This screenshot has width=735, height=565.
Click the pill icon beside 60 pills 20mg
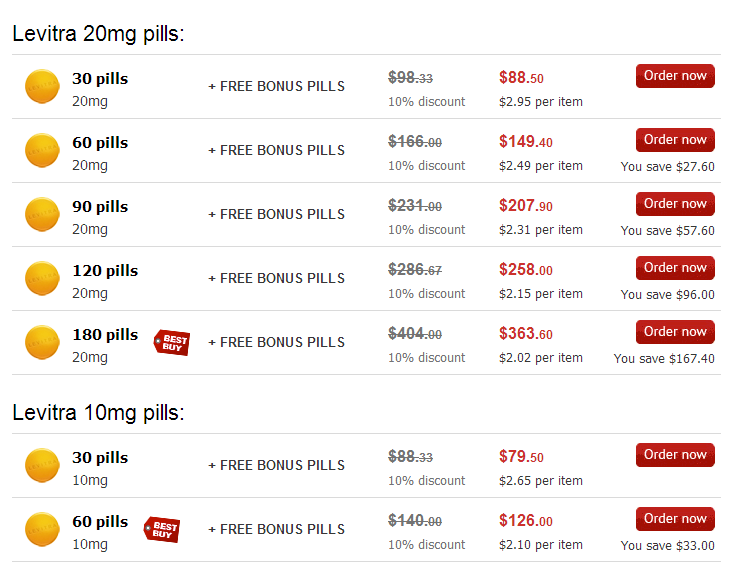[x=42, y=151]
